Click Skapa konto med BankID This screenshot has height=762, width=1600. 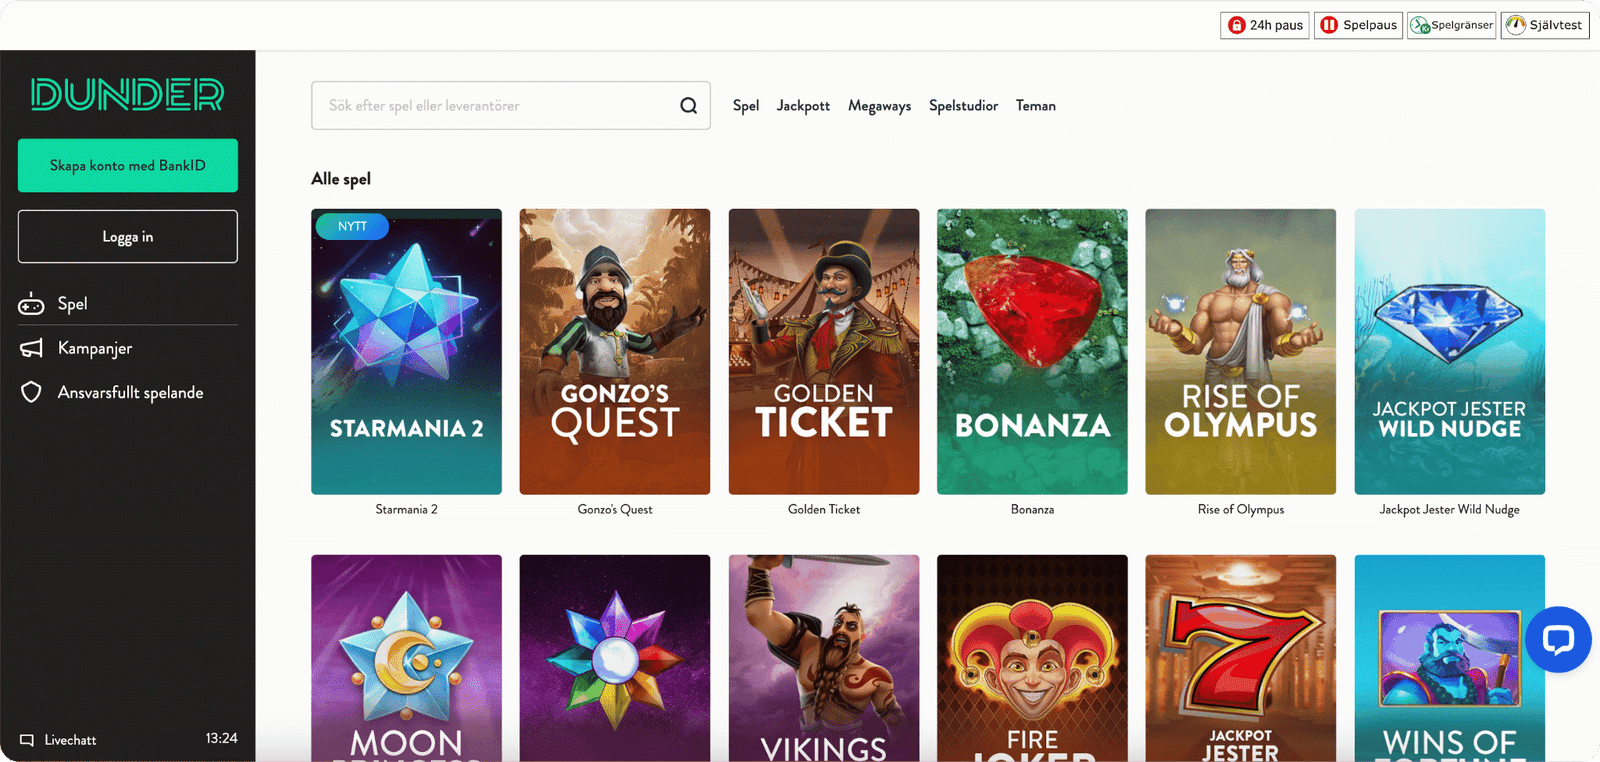pos(128,165)
